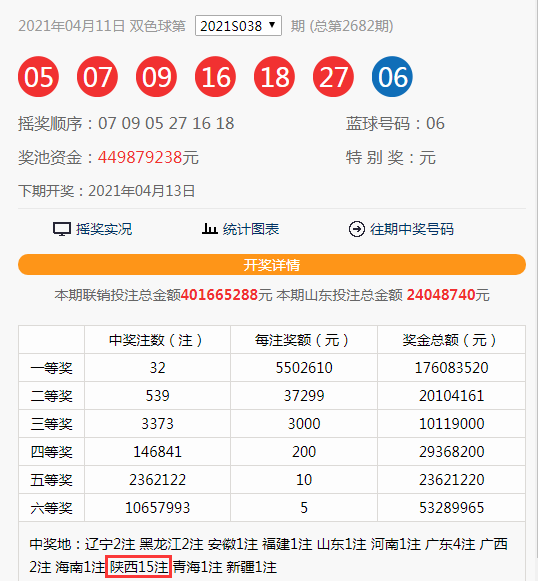538x581 pixels.
Task: Click third prize total 10119000
Action: tap(451, 424)
